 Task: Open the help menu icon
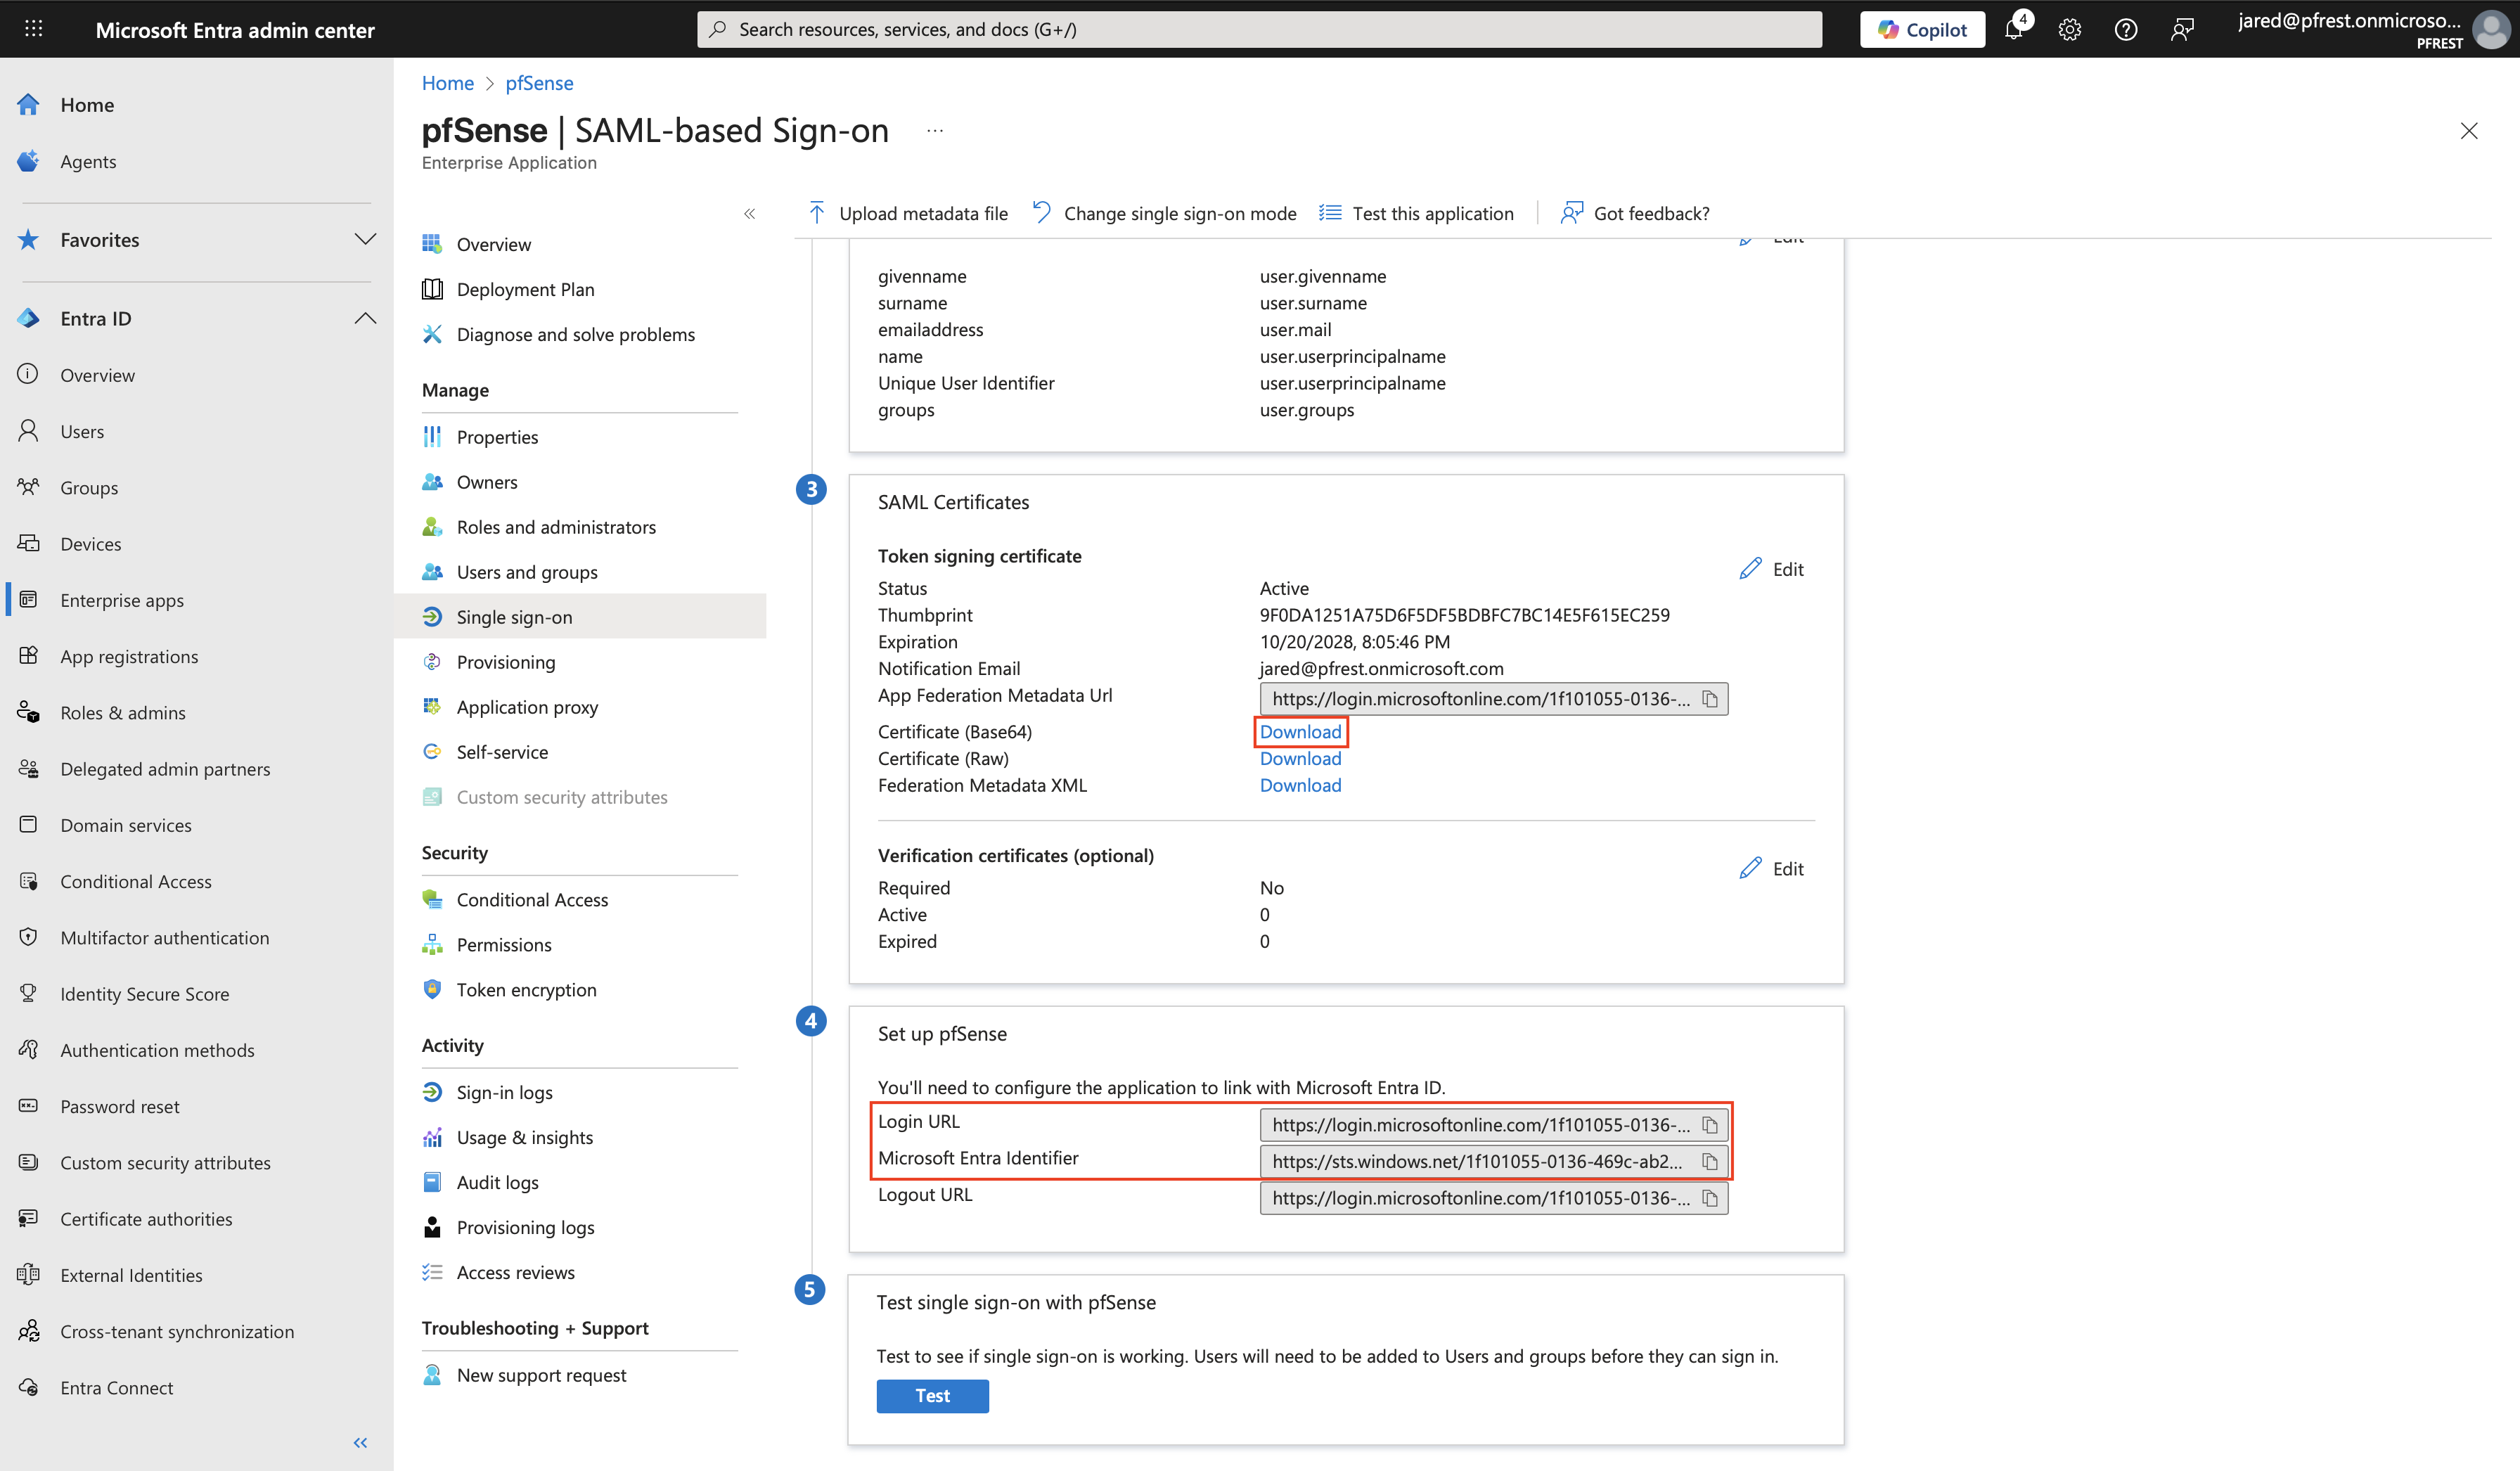(2126, 29)
